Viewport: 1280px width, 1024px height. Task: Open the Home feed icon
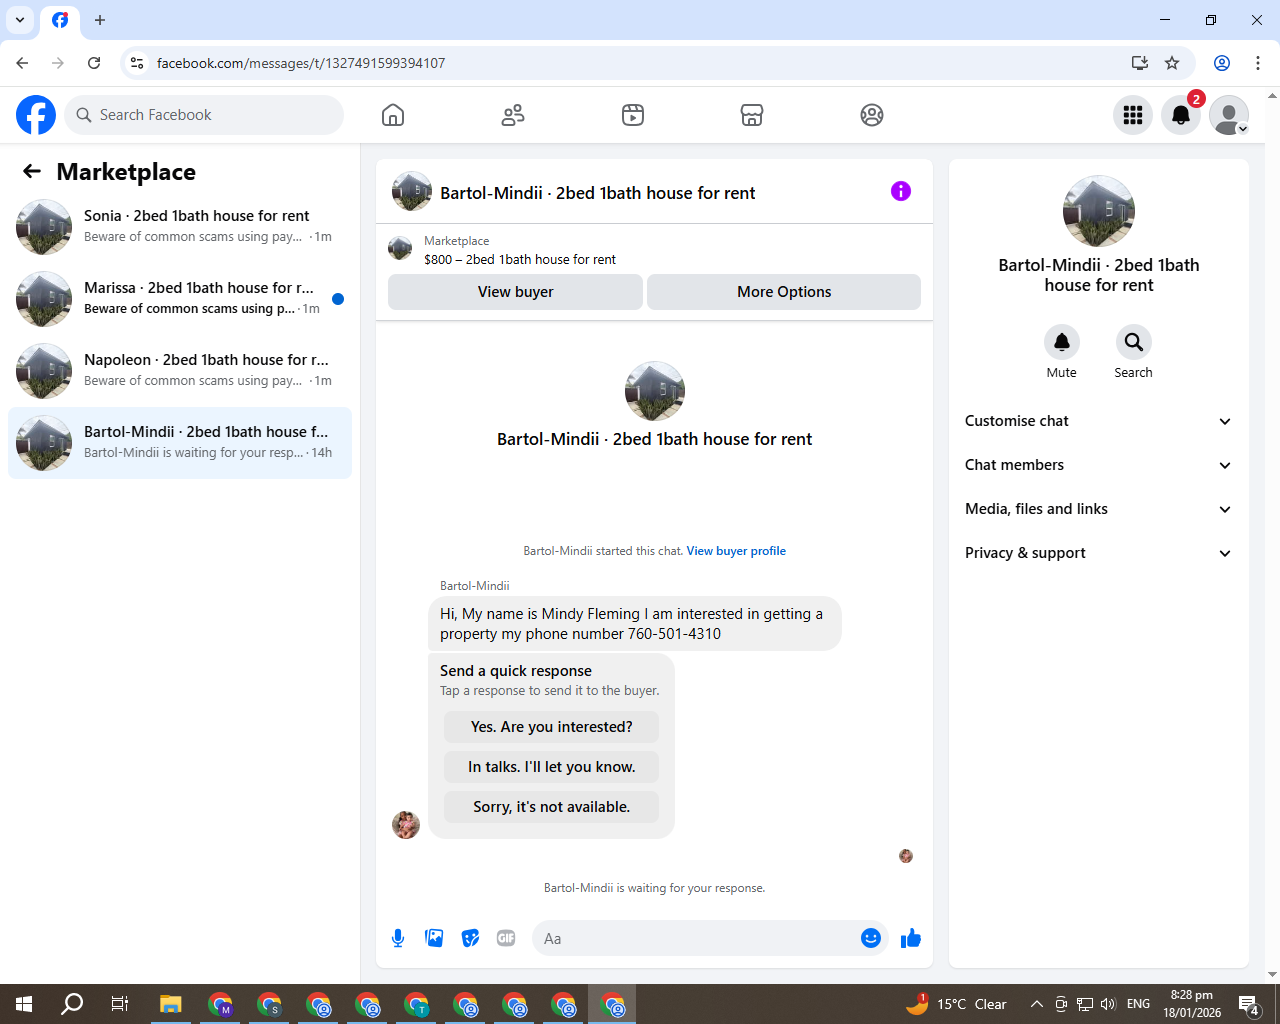click(x=393, y=115)
